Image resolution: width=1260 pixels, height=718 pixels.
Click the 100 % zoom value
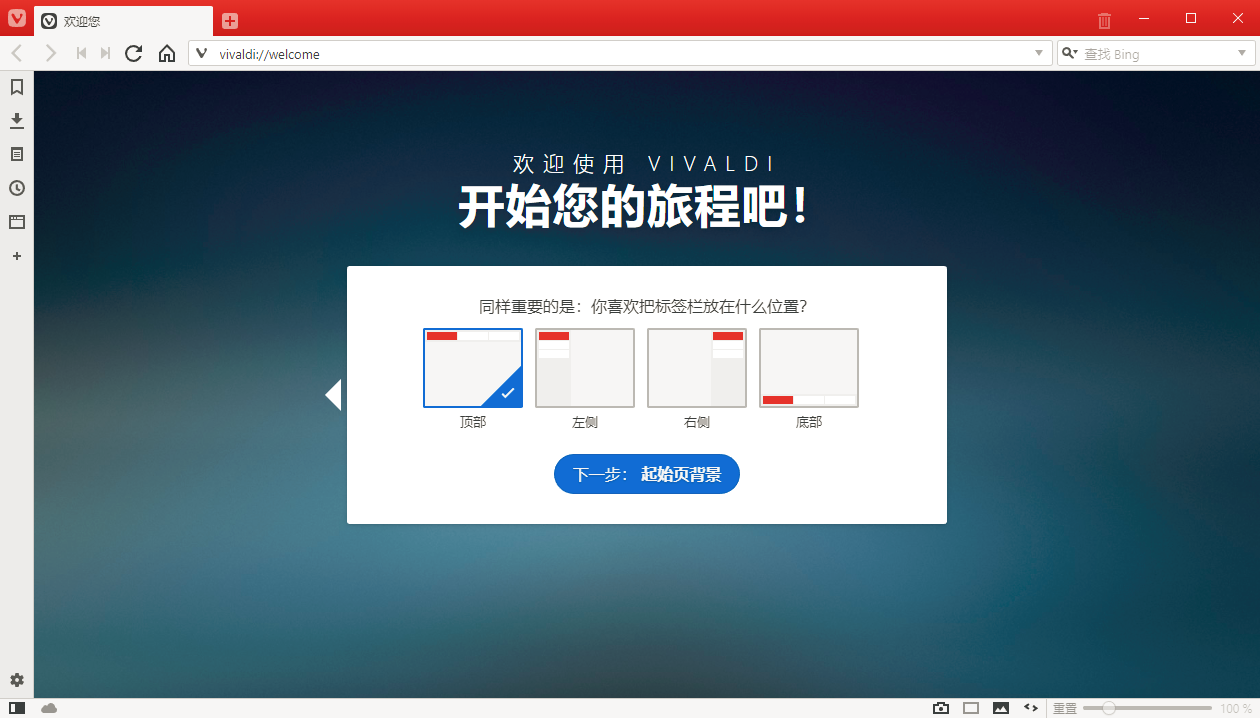(x=1236, y=708)
